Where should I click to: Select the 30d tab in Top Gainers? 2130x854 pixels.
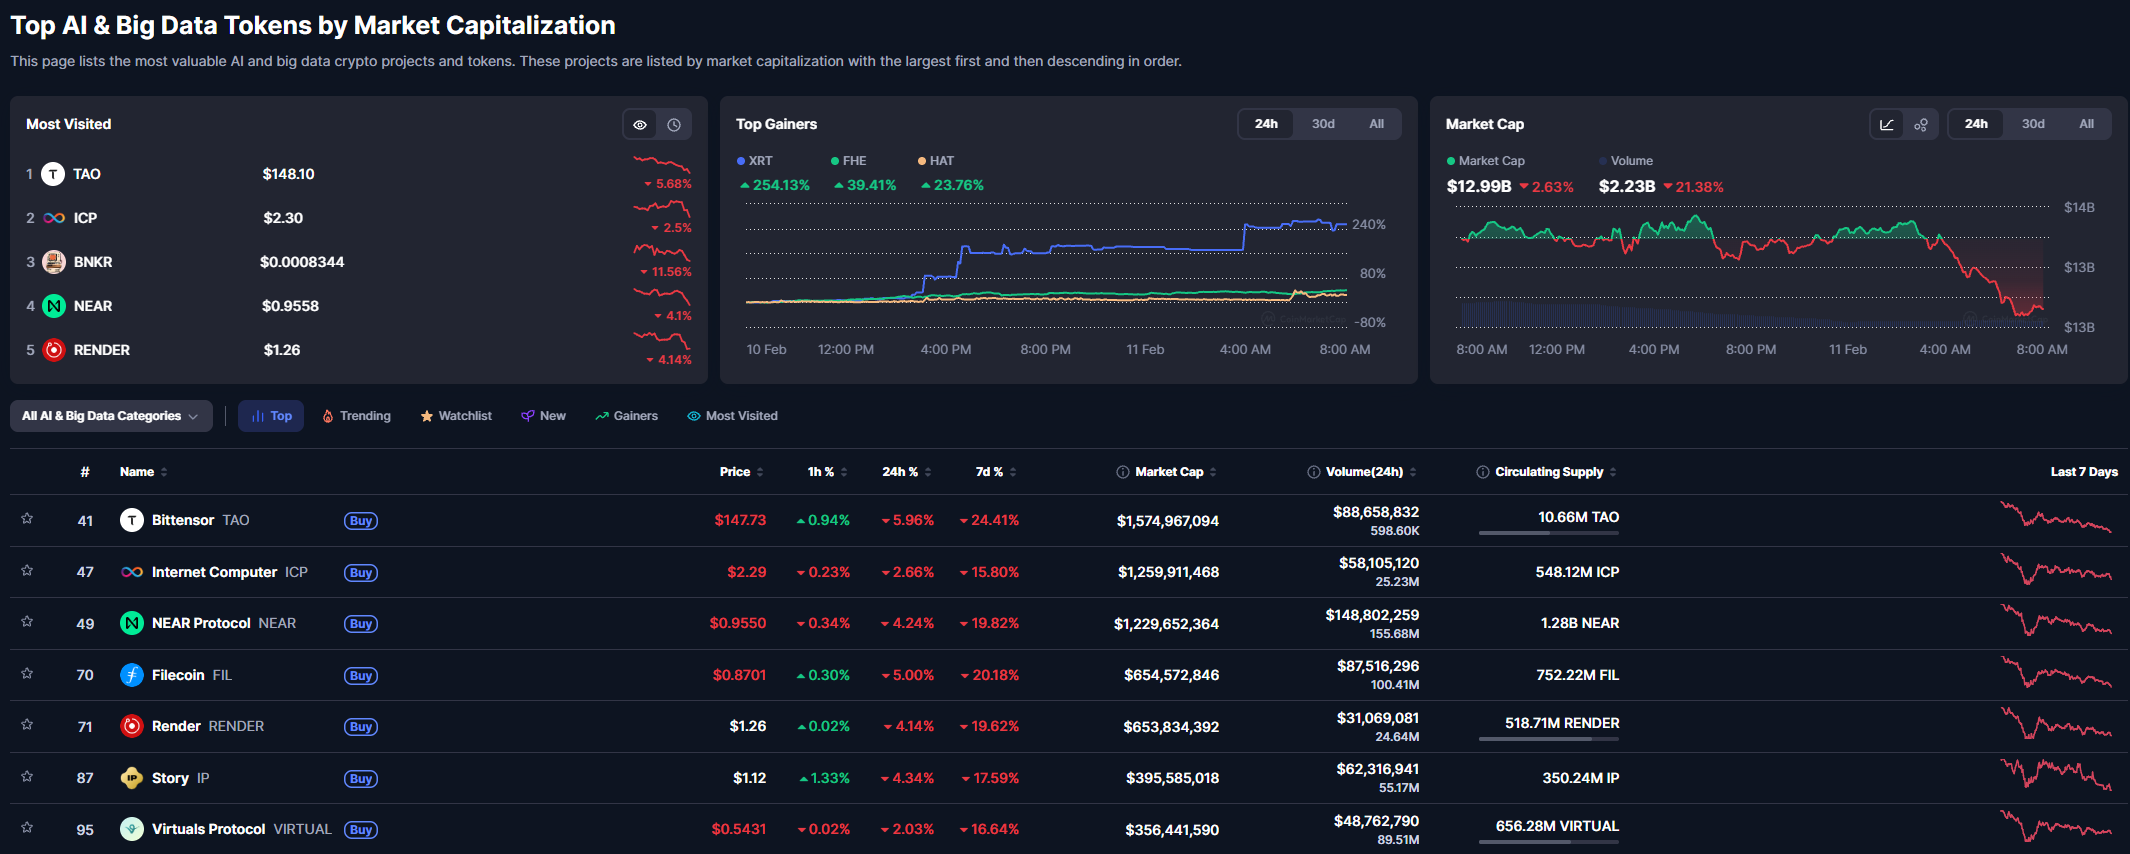pos(1323,124)
